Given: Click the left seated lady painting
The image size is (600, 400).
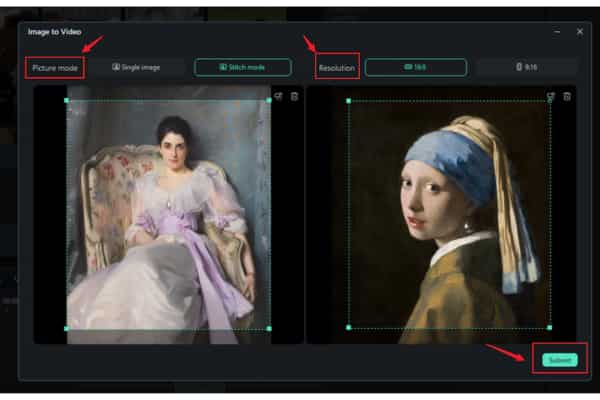Looking at the screenshot, I should point(169,214).
